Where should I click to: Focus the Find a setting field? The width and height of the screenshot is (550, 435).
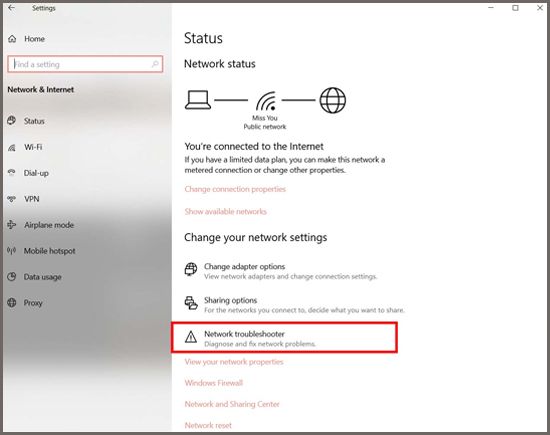coord(85,64)
